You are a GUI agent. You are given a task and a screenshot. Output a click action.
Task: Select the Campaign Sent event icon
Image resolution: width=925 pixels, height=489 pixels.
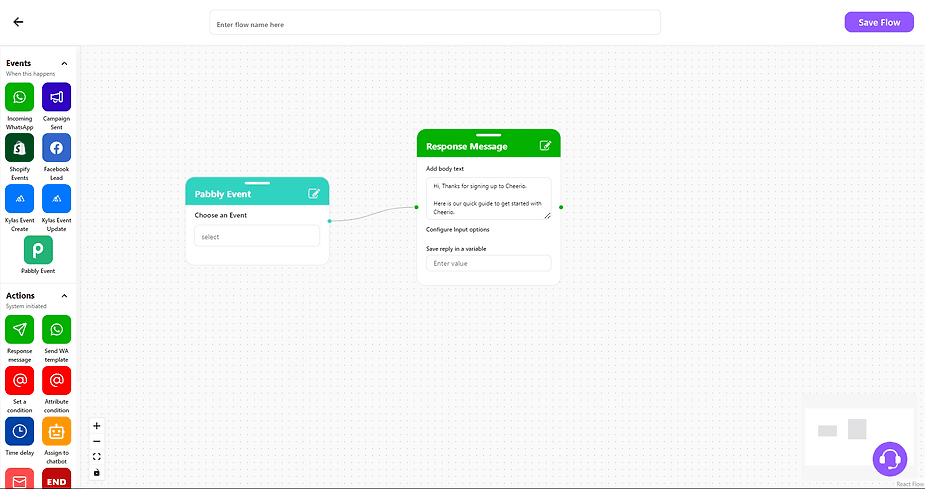(57, 97)
